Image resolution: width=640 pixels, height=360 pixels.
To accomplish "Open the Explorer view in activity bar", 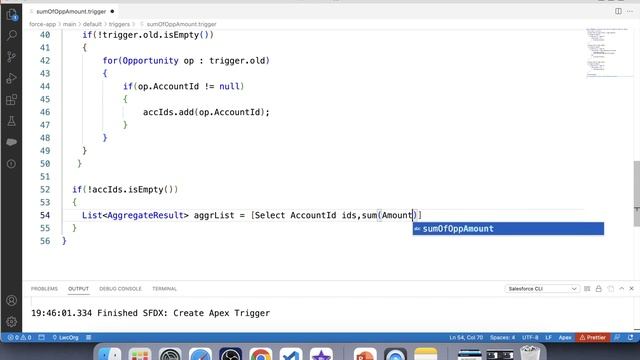I will (x=11, y=15).
